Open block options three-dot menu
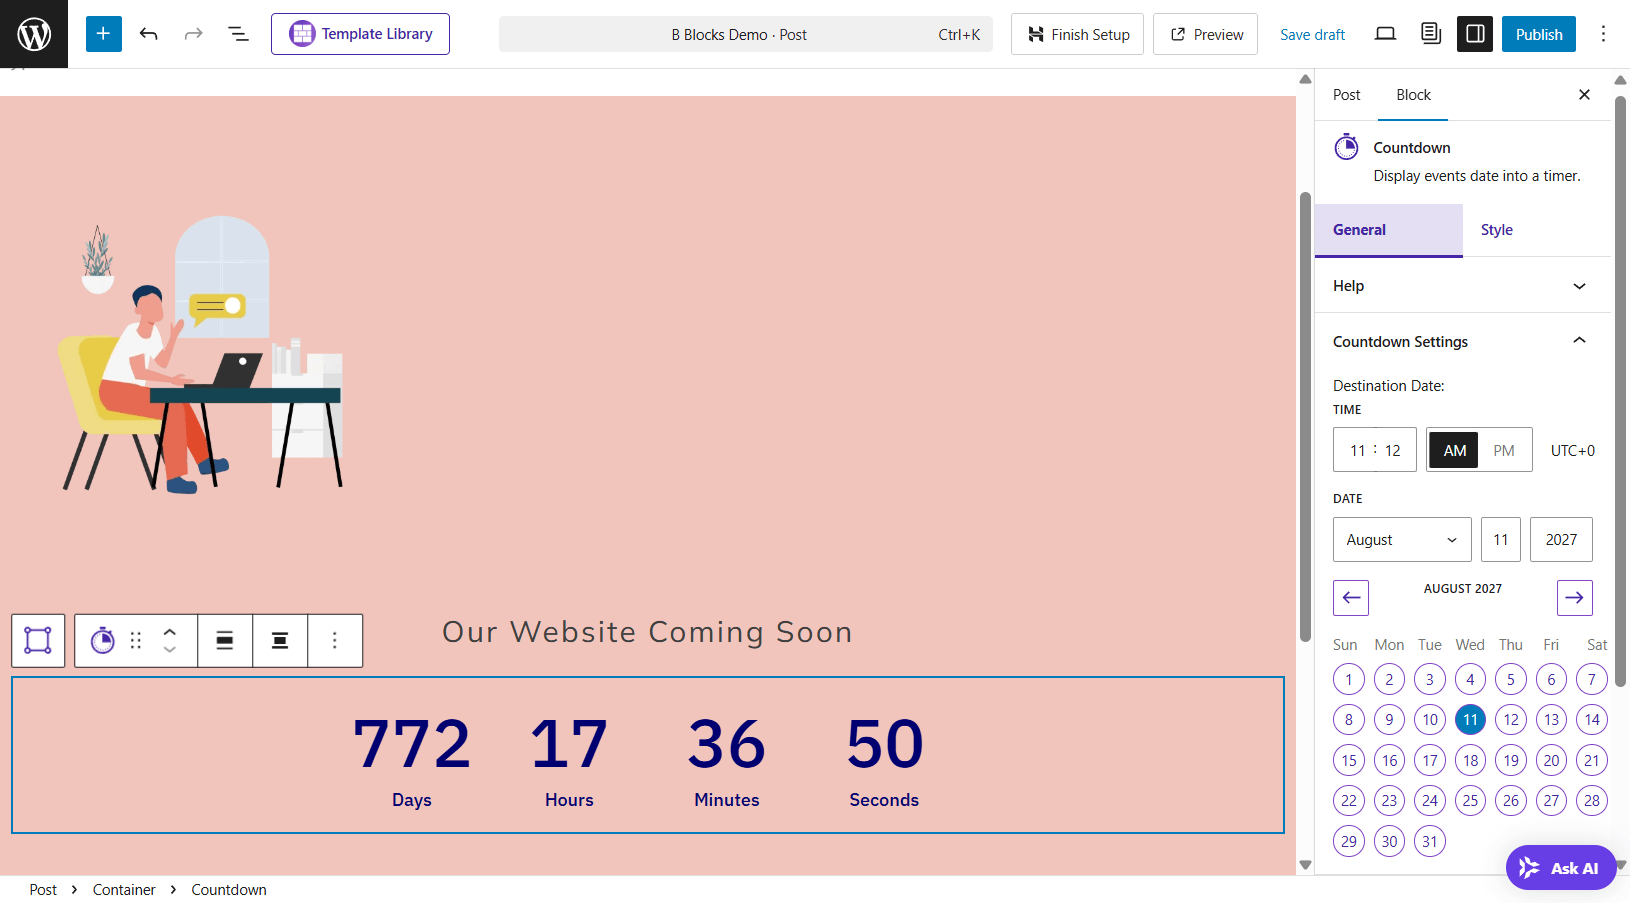This screenshot has width=1630, height=903. point(335,641)
